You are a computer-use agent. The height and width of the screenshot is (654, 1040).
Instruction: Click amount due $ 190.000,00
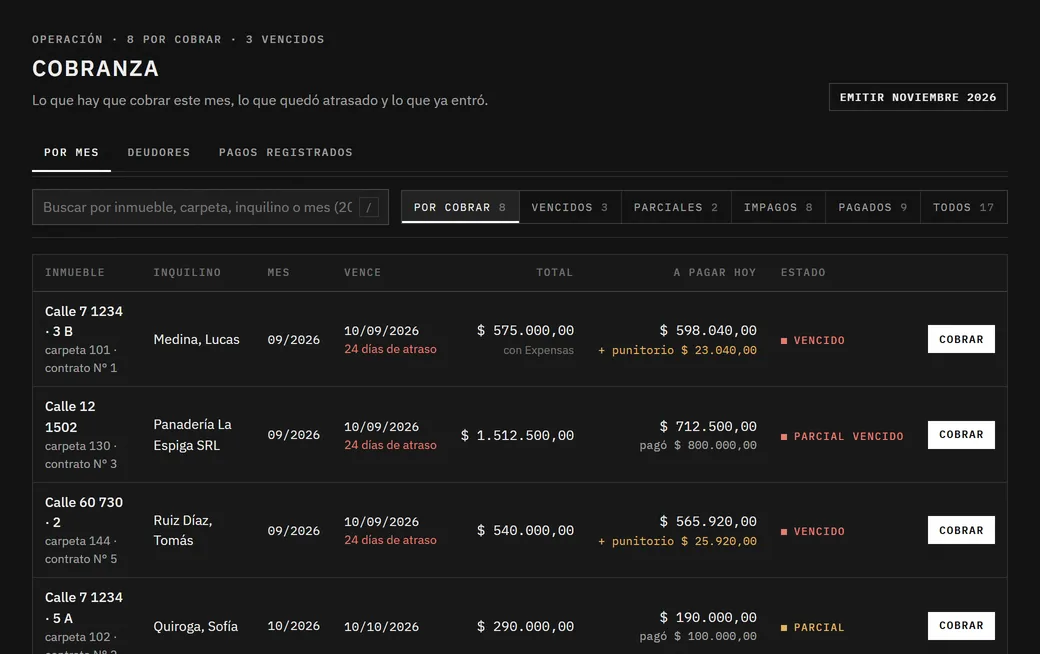(x=708, y=618)
